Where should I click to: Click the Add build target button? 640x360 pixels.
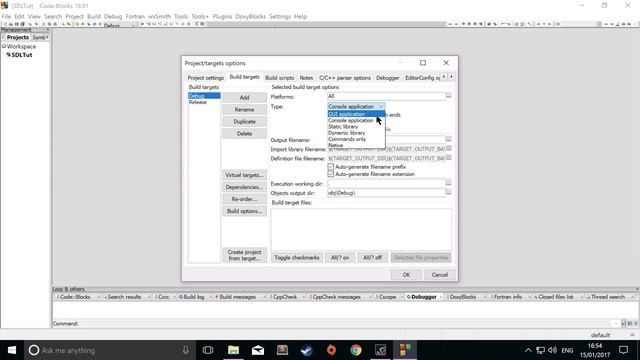pos(244,97)
